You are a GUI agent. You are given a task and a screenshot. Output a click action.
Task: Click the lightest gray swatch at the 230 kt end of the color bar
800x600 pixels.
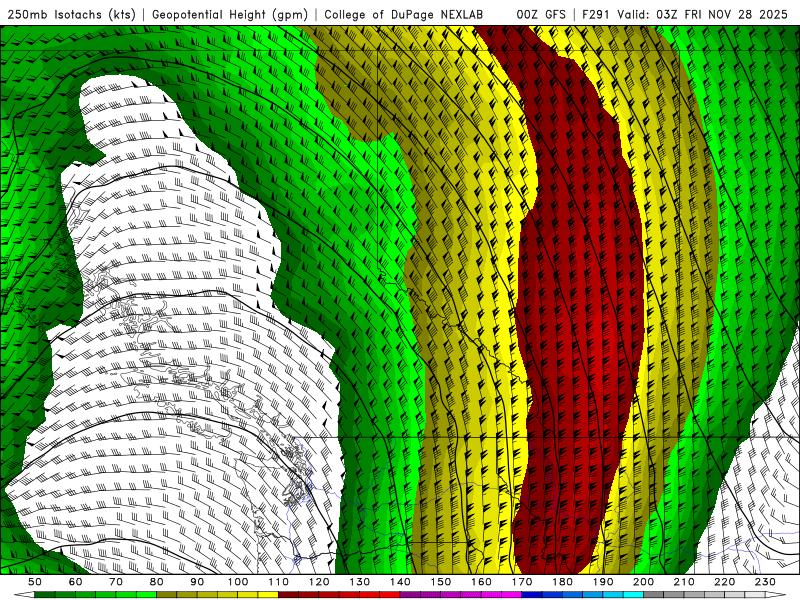coord(755,594)
